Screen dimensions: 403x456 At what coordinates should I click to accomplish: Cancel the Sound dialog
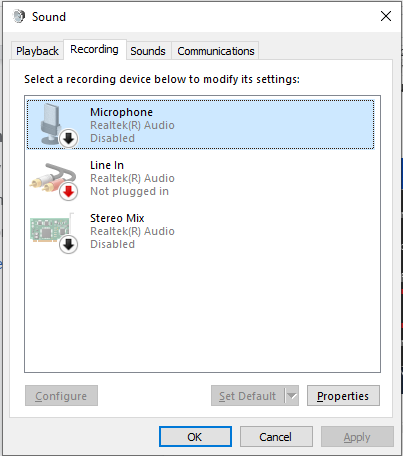coord(276,437)
